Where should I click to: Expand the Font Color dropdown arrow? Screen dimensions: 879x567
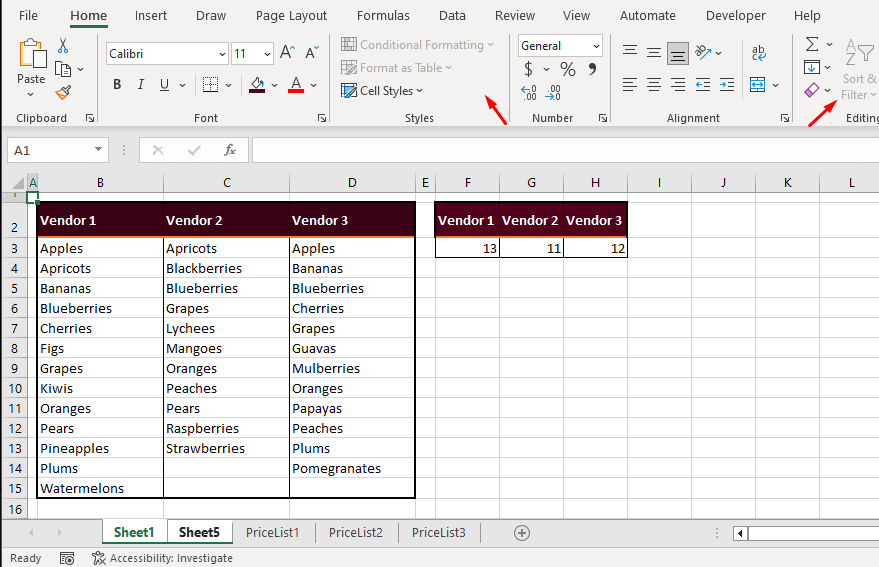point(313,85)
